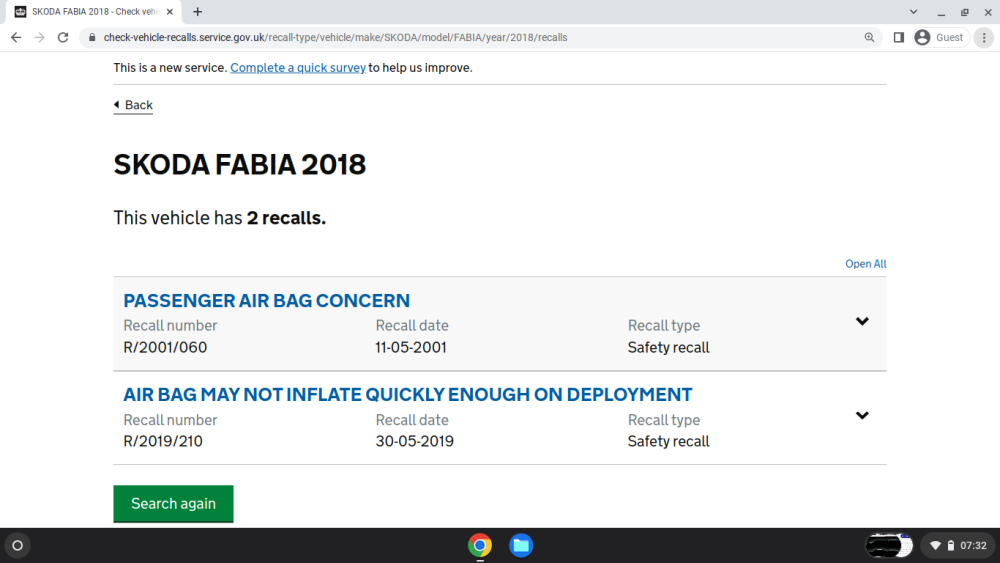Click recall number R/2001/060 text

coord(165,347)
